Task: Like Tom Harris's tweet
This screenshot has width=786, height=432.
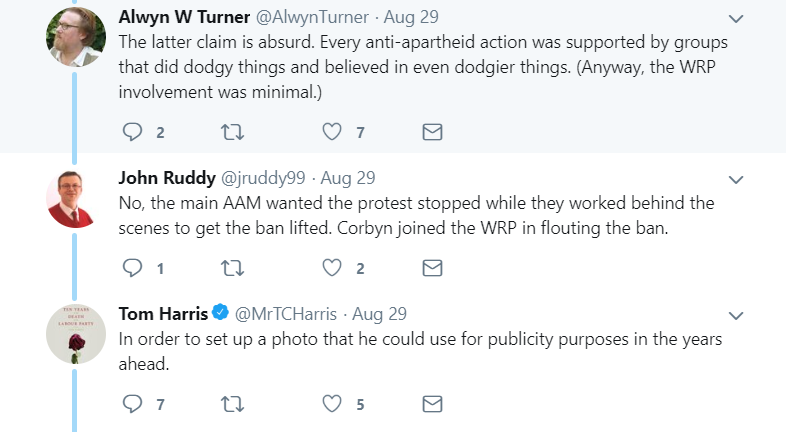Action: 332,404
